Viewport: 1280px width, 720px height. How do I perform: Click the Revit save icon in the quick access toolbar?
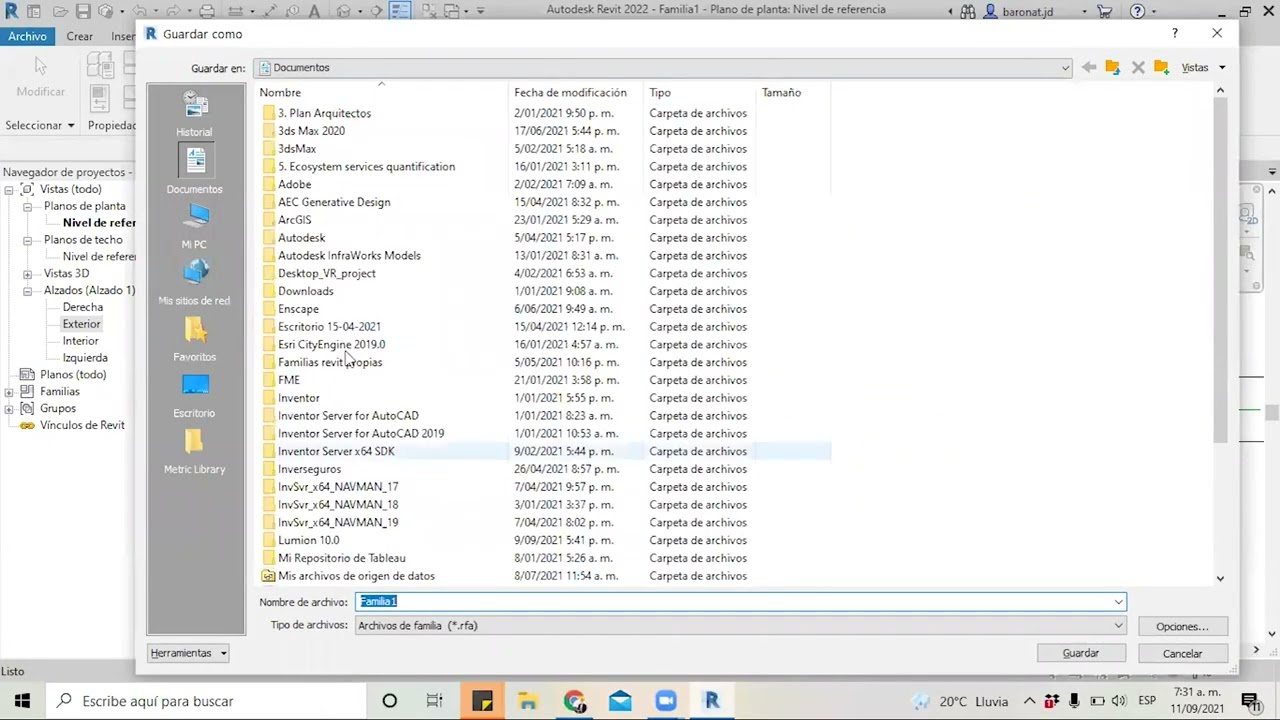pyautogui.click(x=83, y=11)
